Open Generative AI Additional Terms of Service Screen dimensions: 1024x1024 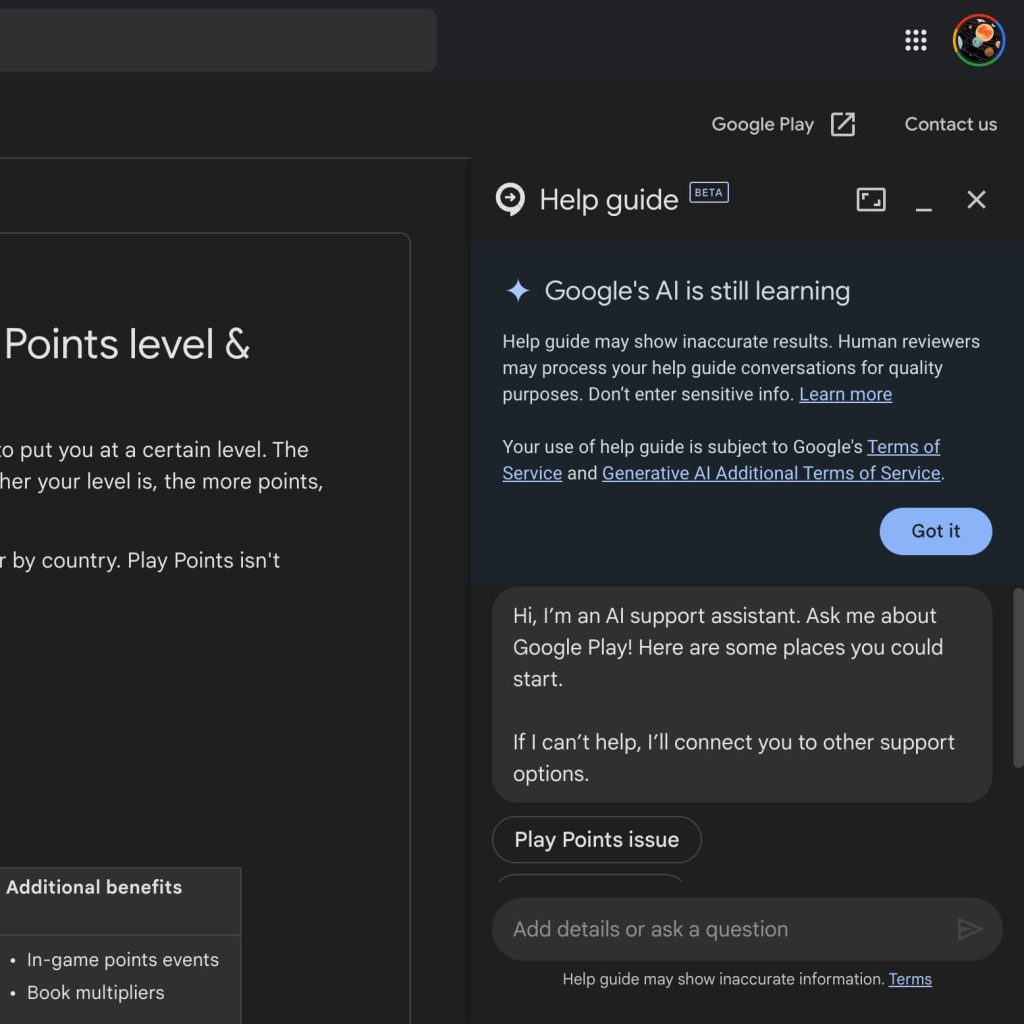[x=771, y=473]
